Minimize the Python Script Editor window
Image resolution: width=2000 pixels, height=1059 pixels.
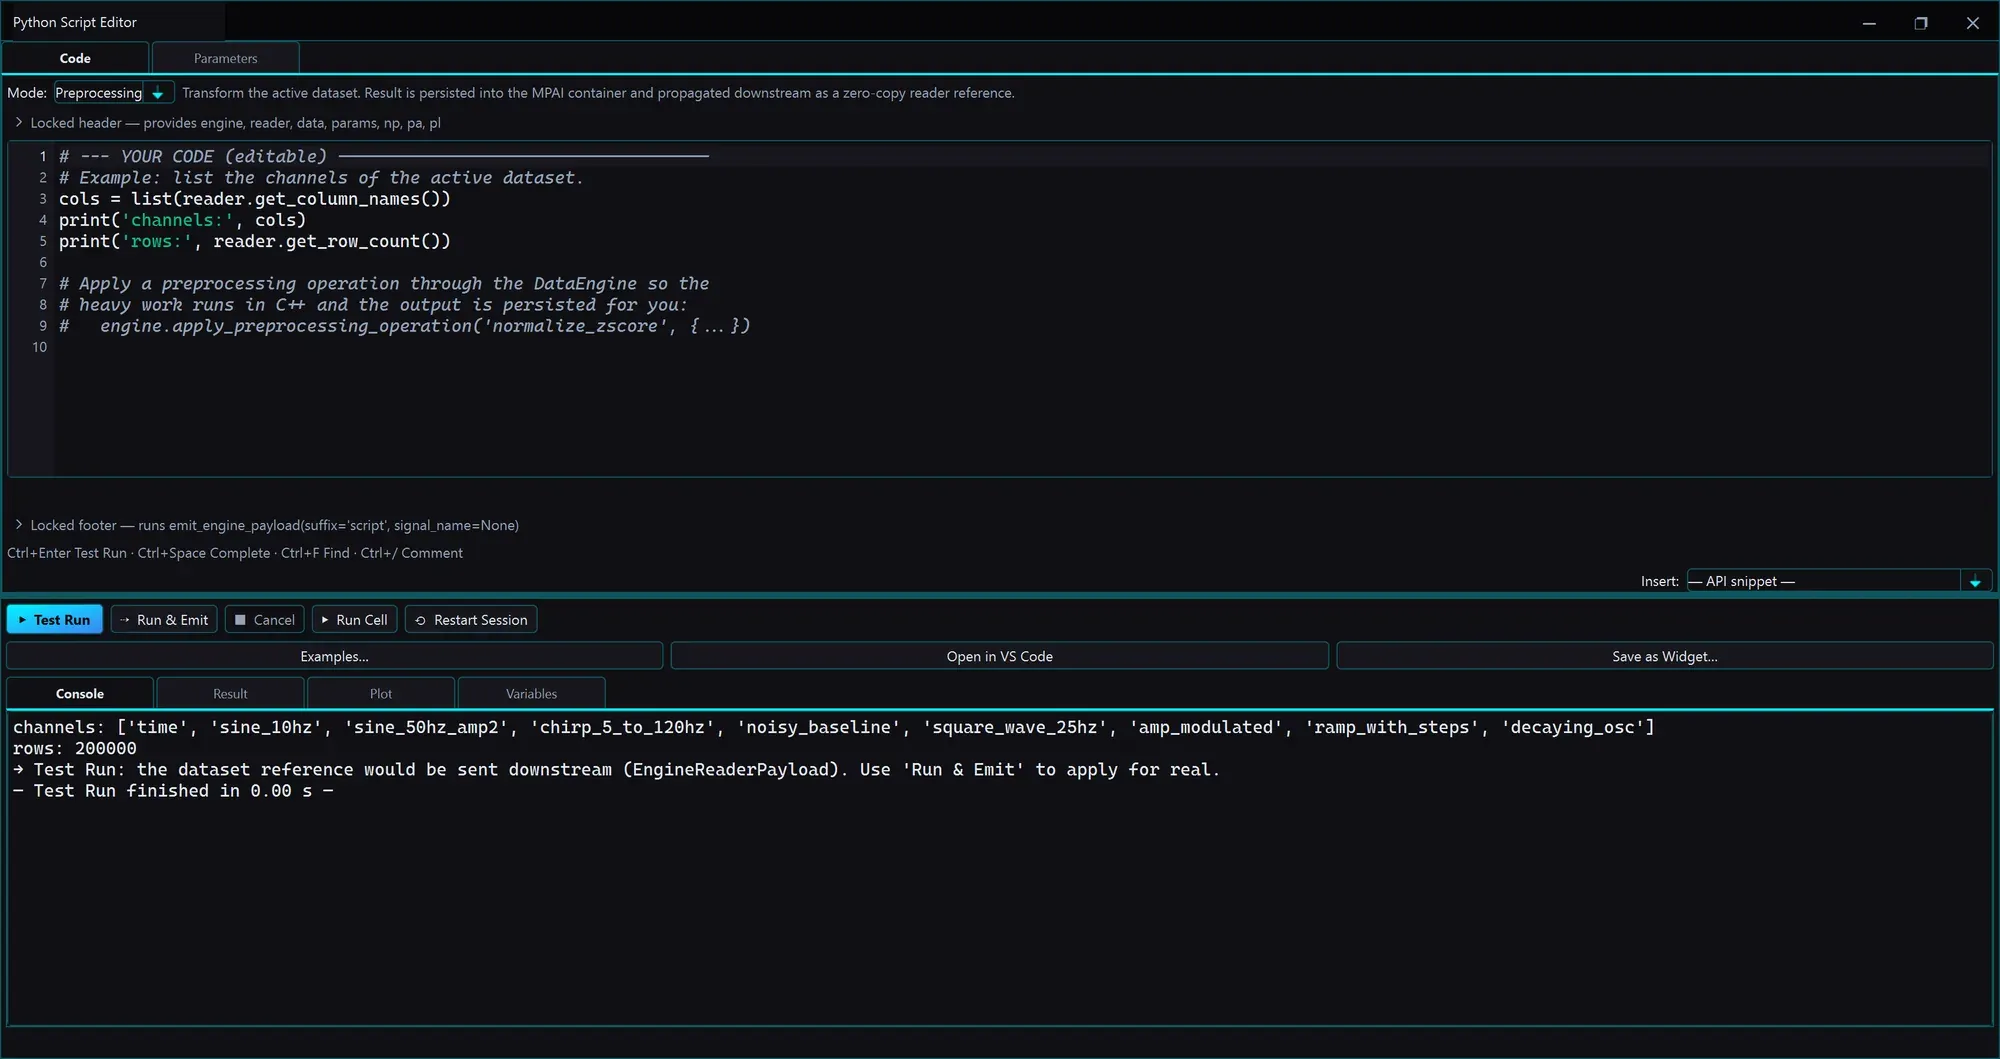pyautogui.click(x=1869, y=22)
